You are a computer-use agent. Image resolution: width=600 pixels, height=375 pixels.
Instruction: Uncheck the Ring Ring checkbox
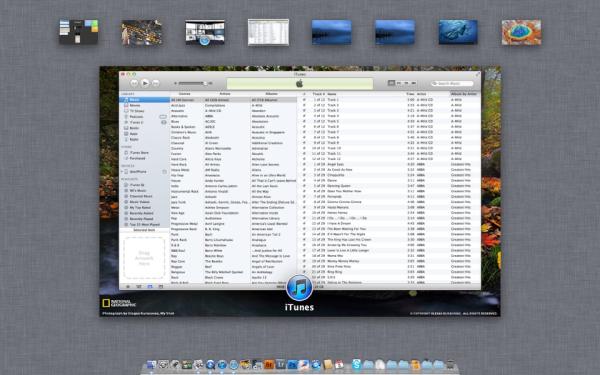[304, 272]
